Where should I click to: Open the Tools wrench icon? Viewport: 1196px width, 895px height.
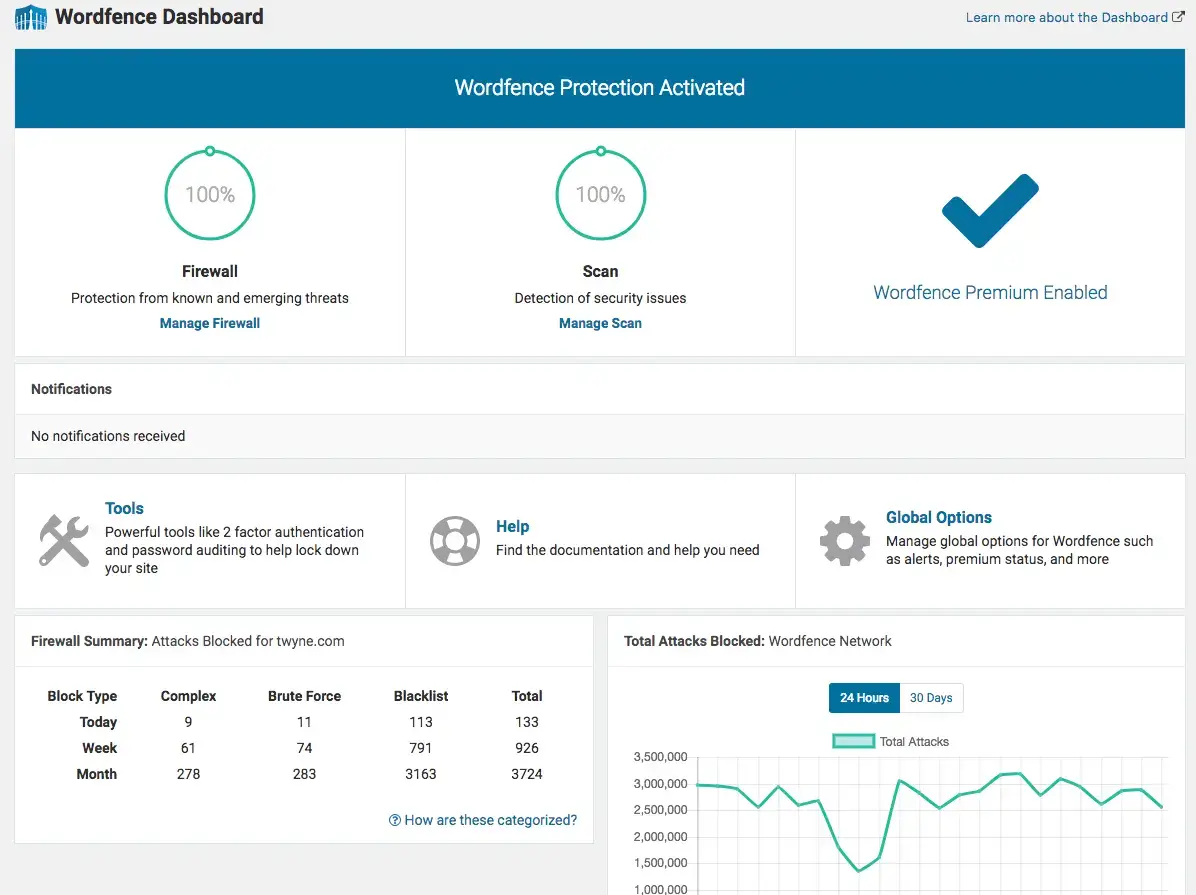coord(64,541)
